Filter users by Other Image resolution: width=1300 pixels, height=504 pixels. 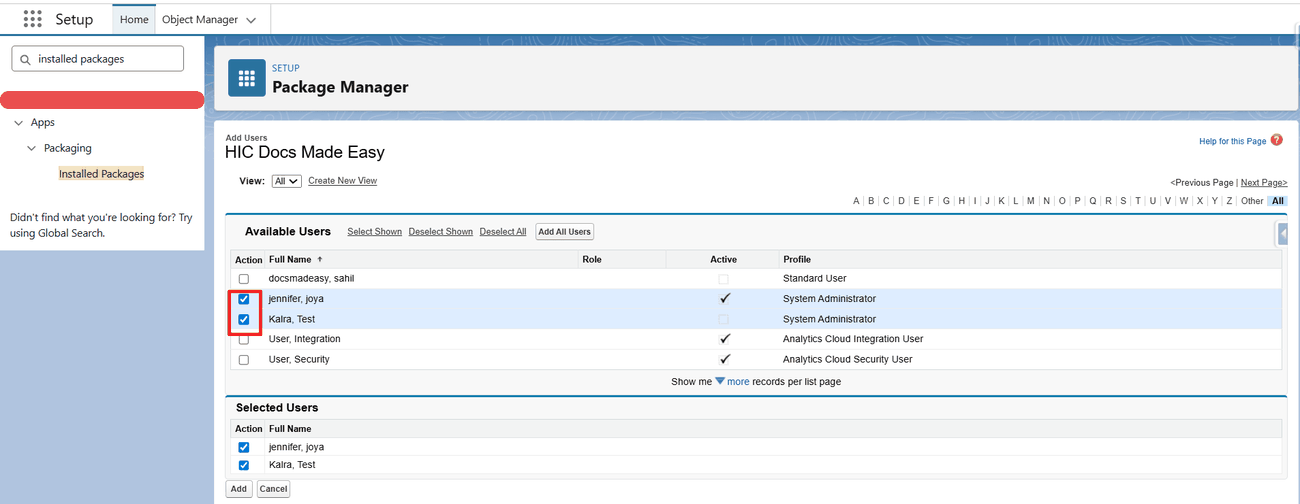(1252, 201)
